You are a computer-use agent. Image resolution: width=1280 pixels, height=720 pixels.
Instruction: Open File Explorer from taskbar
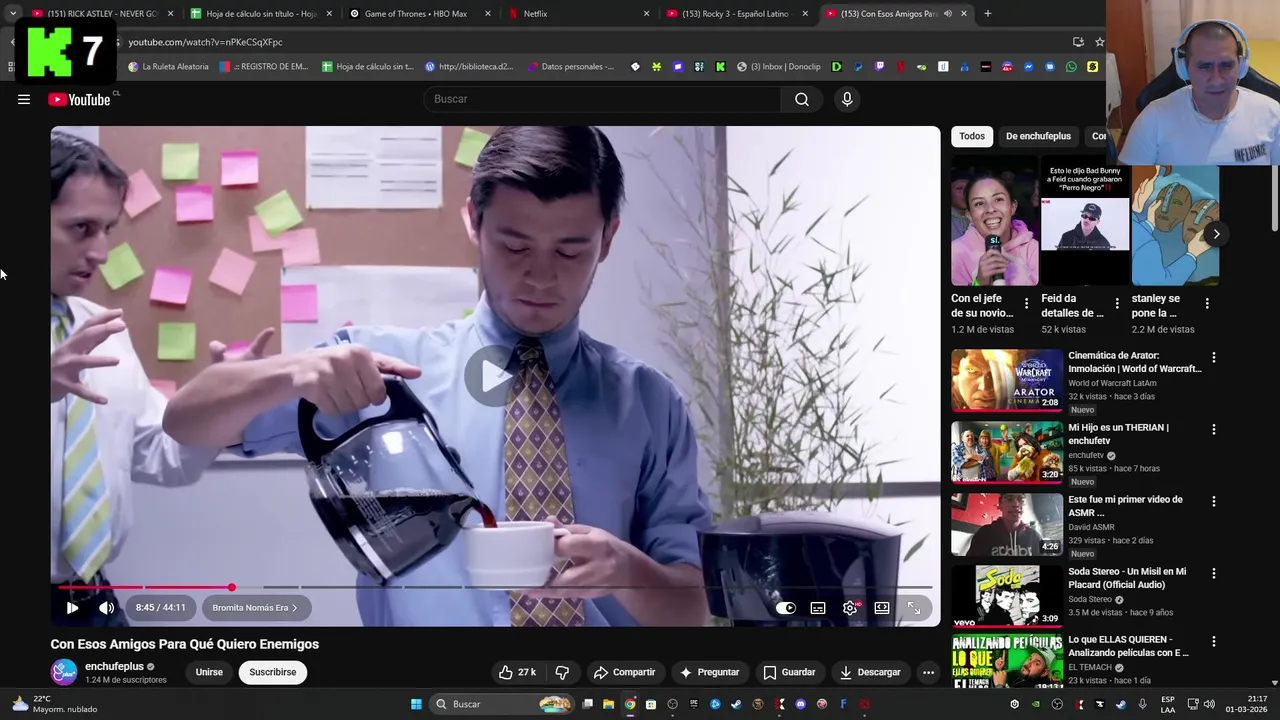coord(608,704)
